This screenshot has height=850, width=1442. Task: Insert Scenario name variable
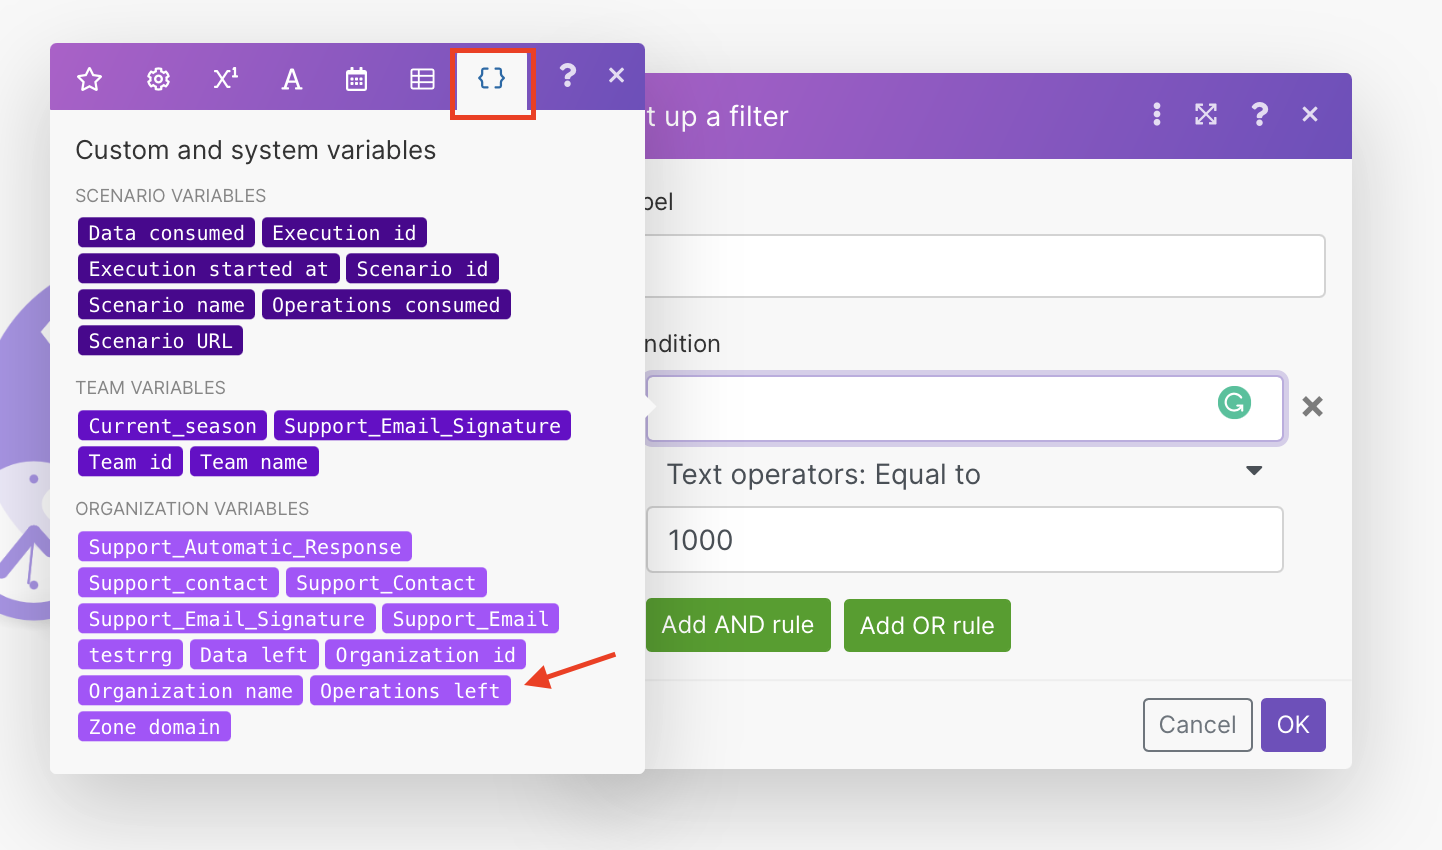[166, 305]
